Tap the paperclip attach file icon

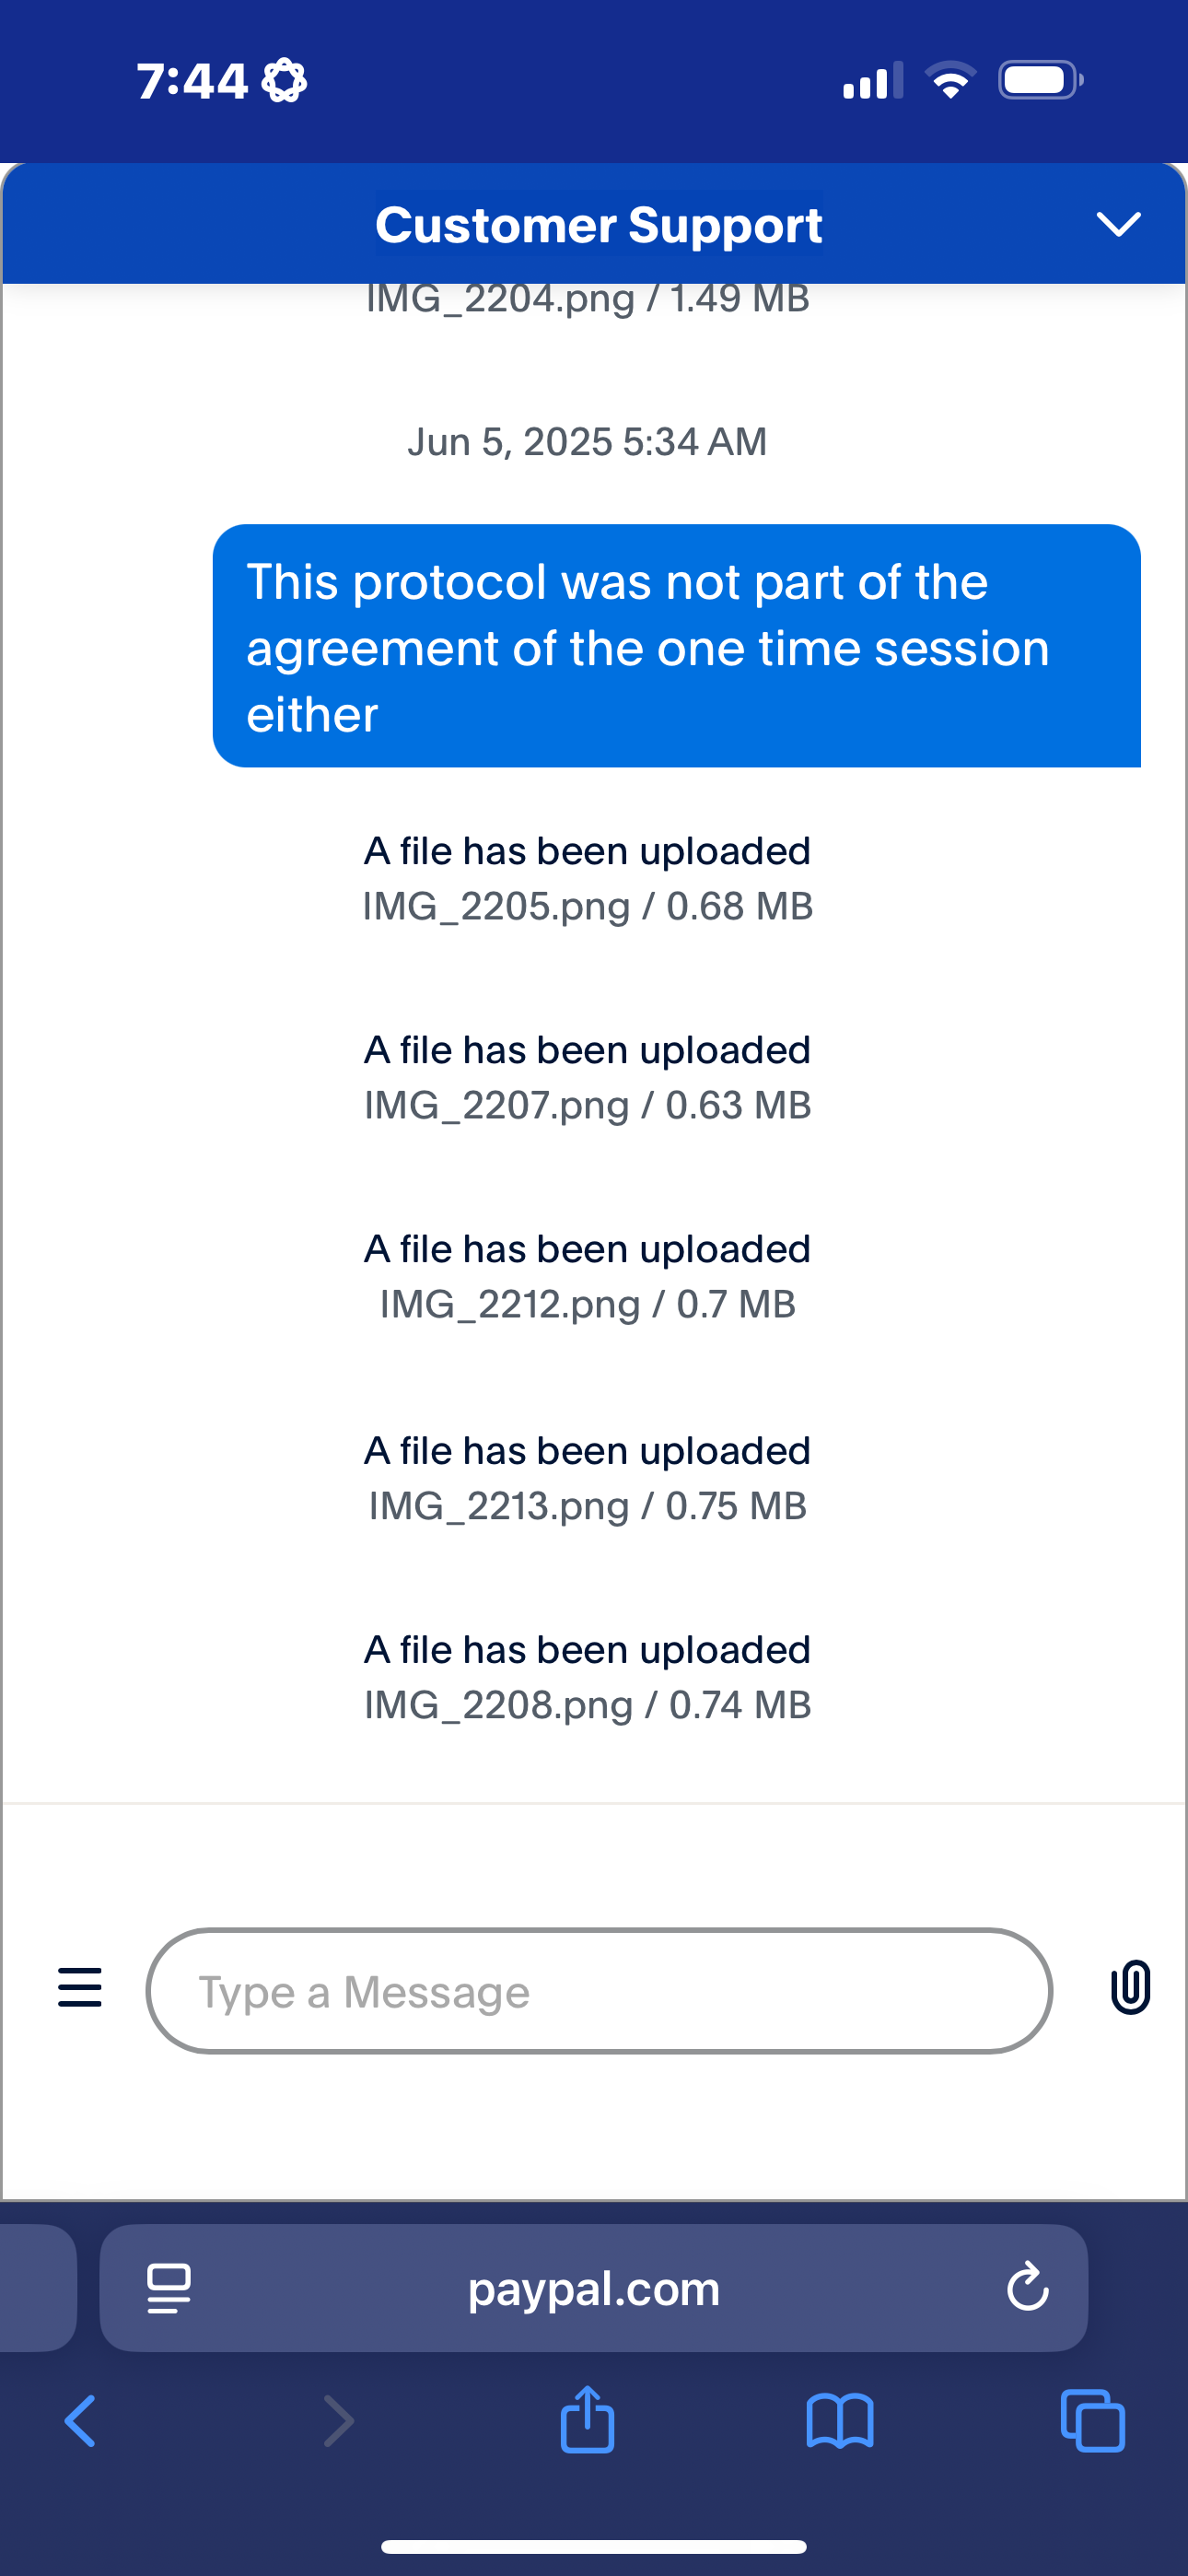click(1130, 1987)
